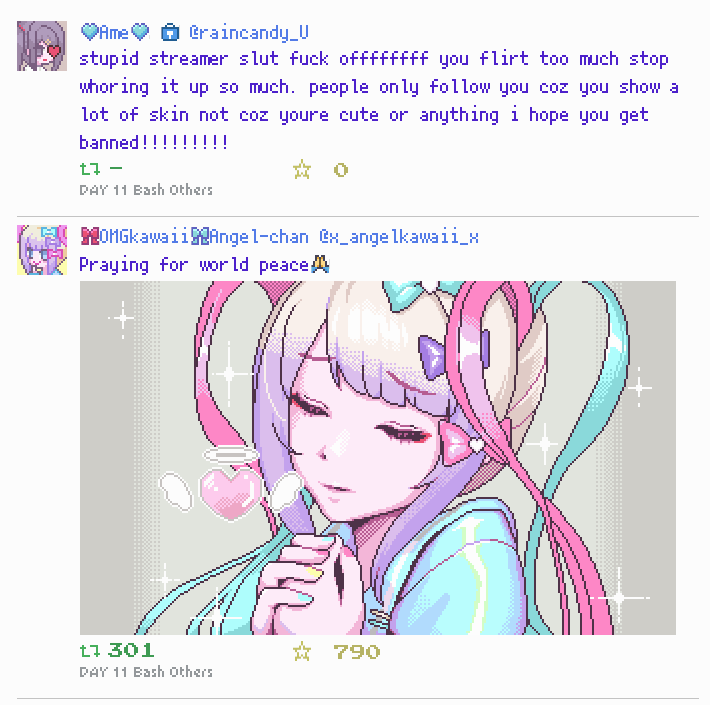
Task: Click the retweet icon on Ame's post
Action: [x=90, y=169]
